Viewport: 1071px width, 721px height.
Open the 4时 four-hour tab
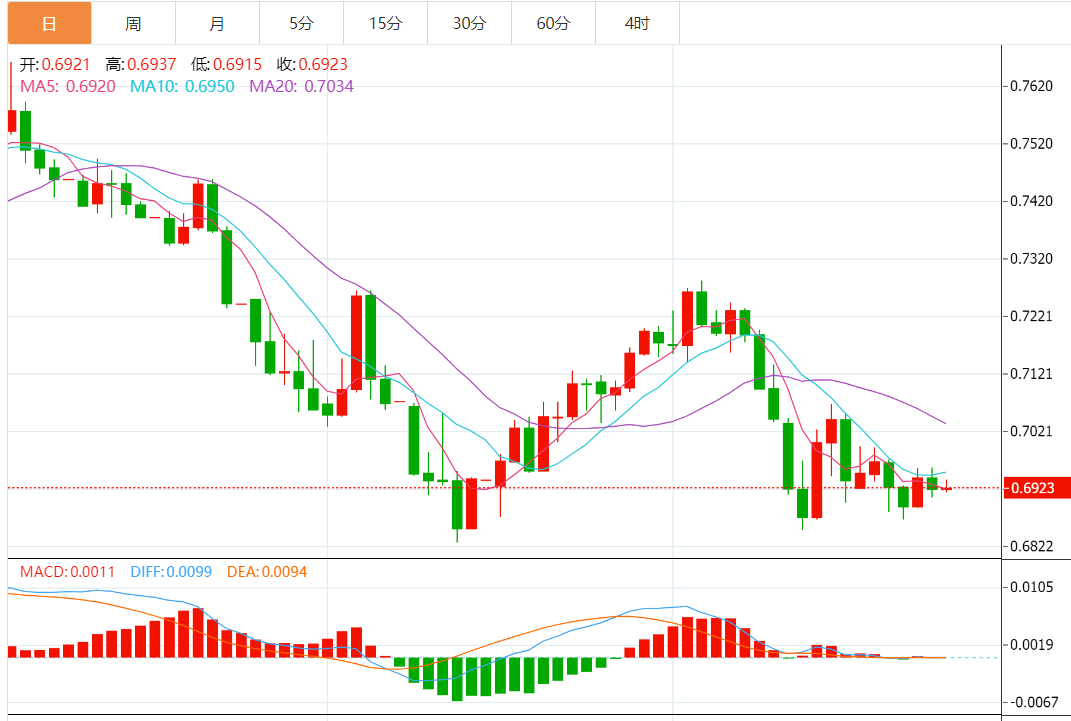637,23
